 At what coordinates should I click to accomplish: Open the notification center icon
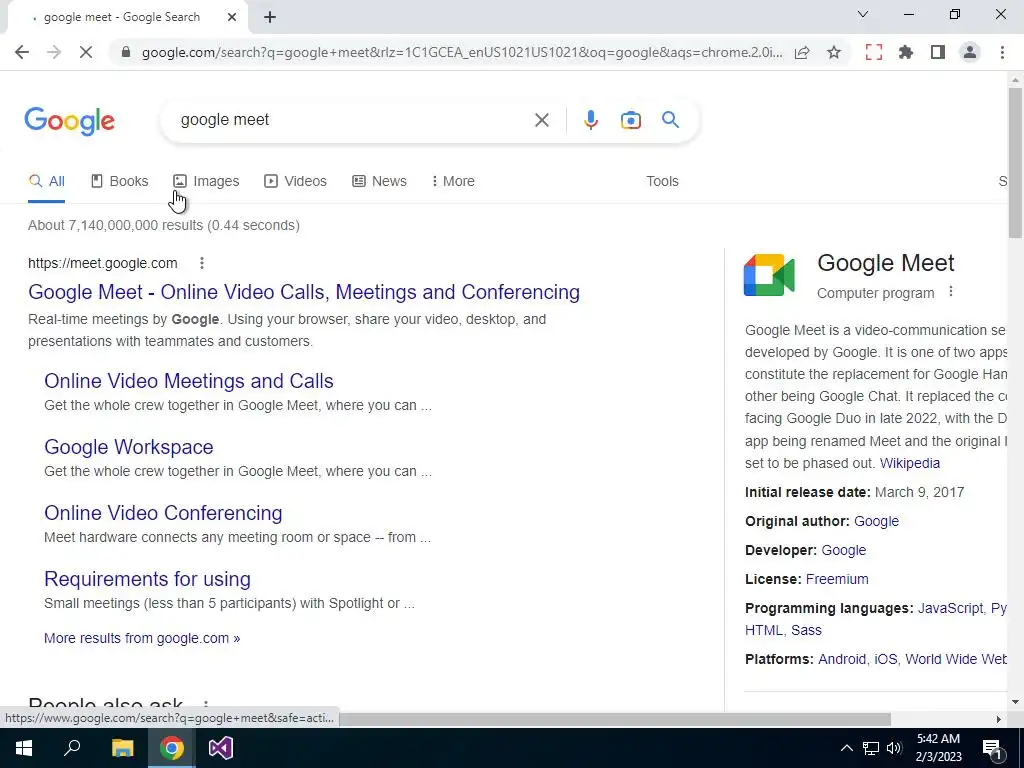point(992,748)
